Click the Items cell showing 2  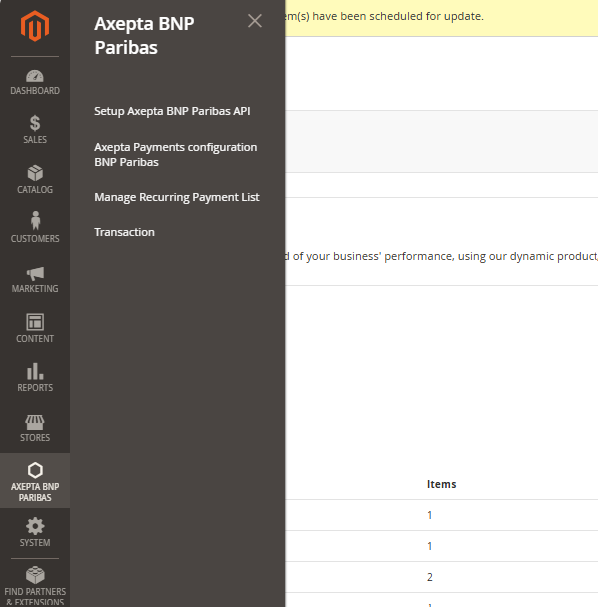click(430, 577)
